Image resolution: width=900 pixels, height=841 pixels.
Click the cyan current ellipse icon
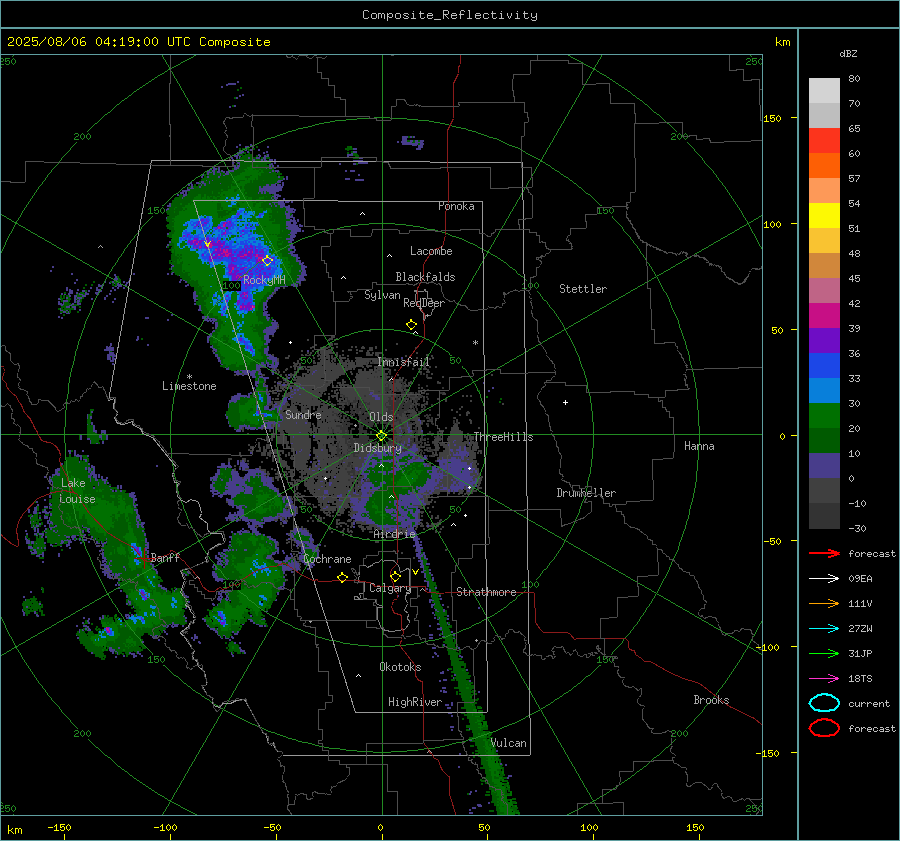pyautogui.click(x=824, y=703)
